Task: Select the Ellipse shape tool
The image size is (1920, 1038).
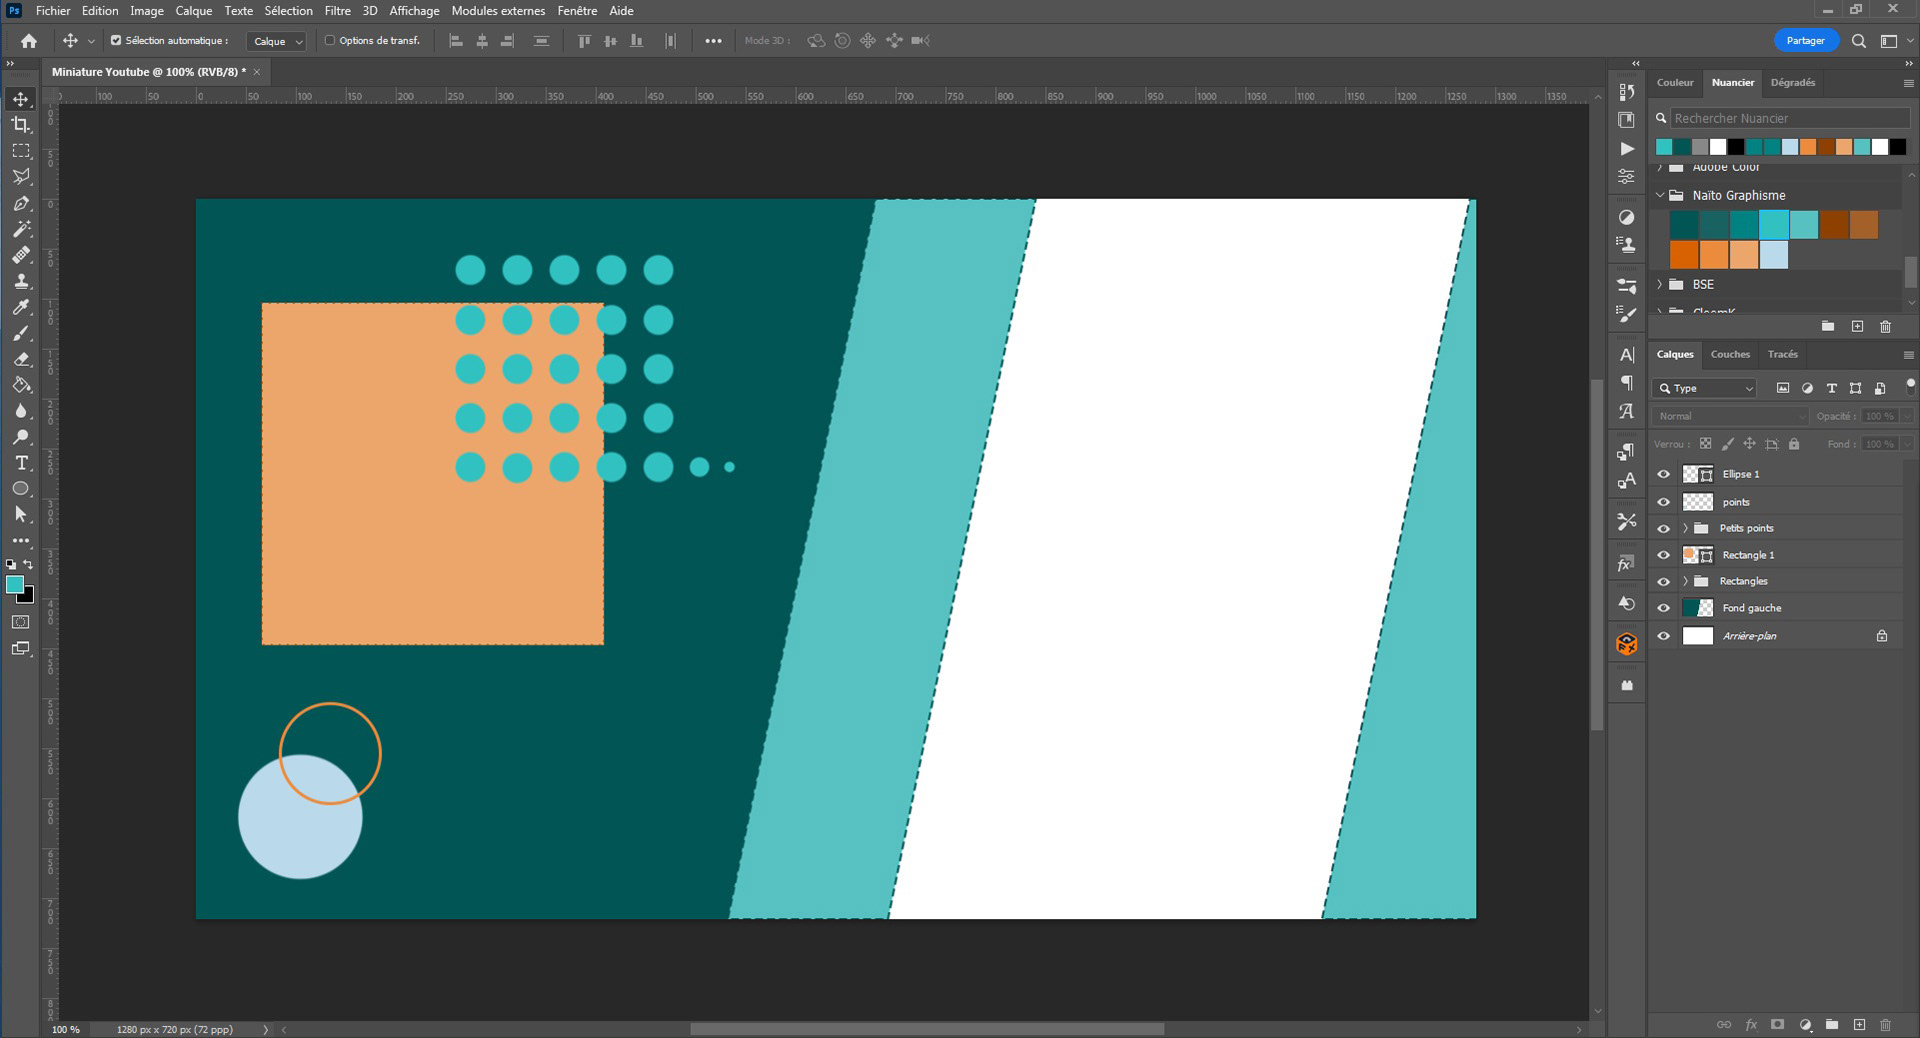Action: [x=21, y=489]
